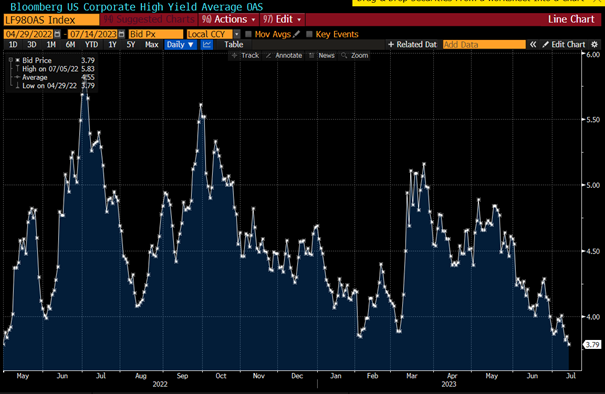Open the start date calendar picker icon
This screenshot has height=394, width=605.
click(x=57, y=34)
